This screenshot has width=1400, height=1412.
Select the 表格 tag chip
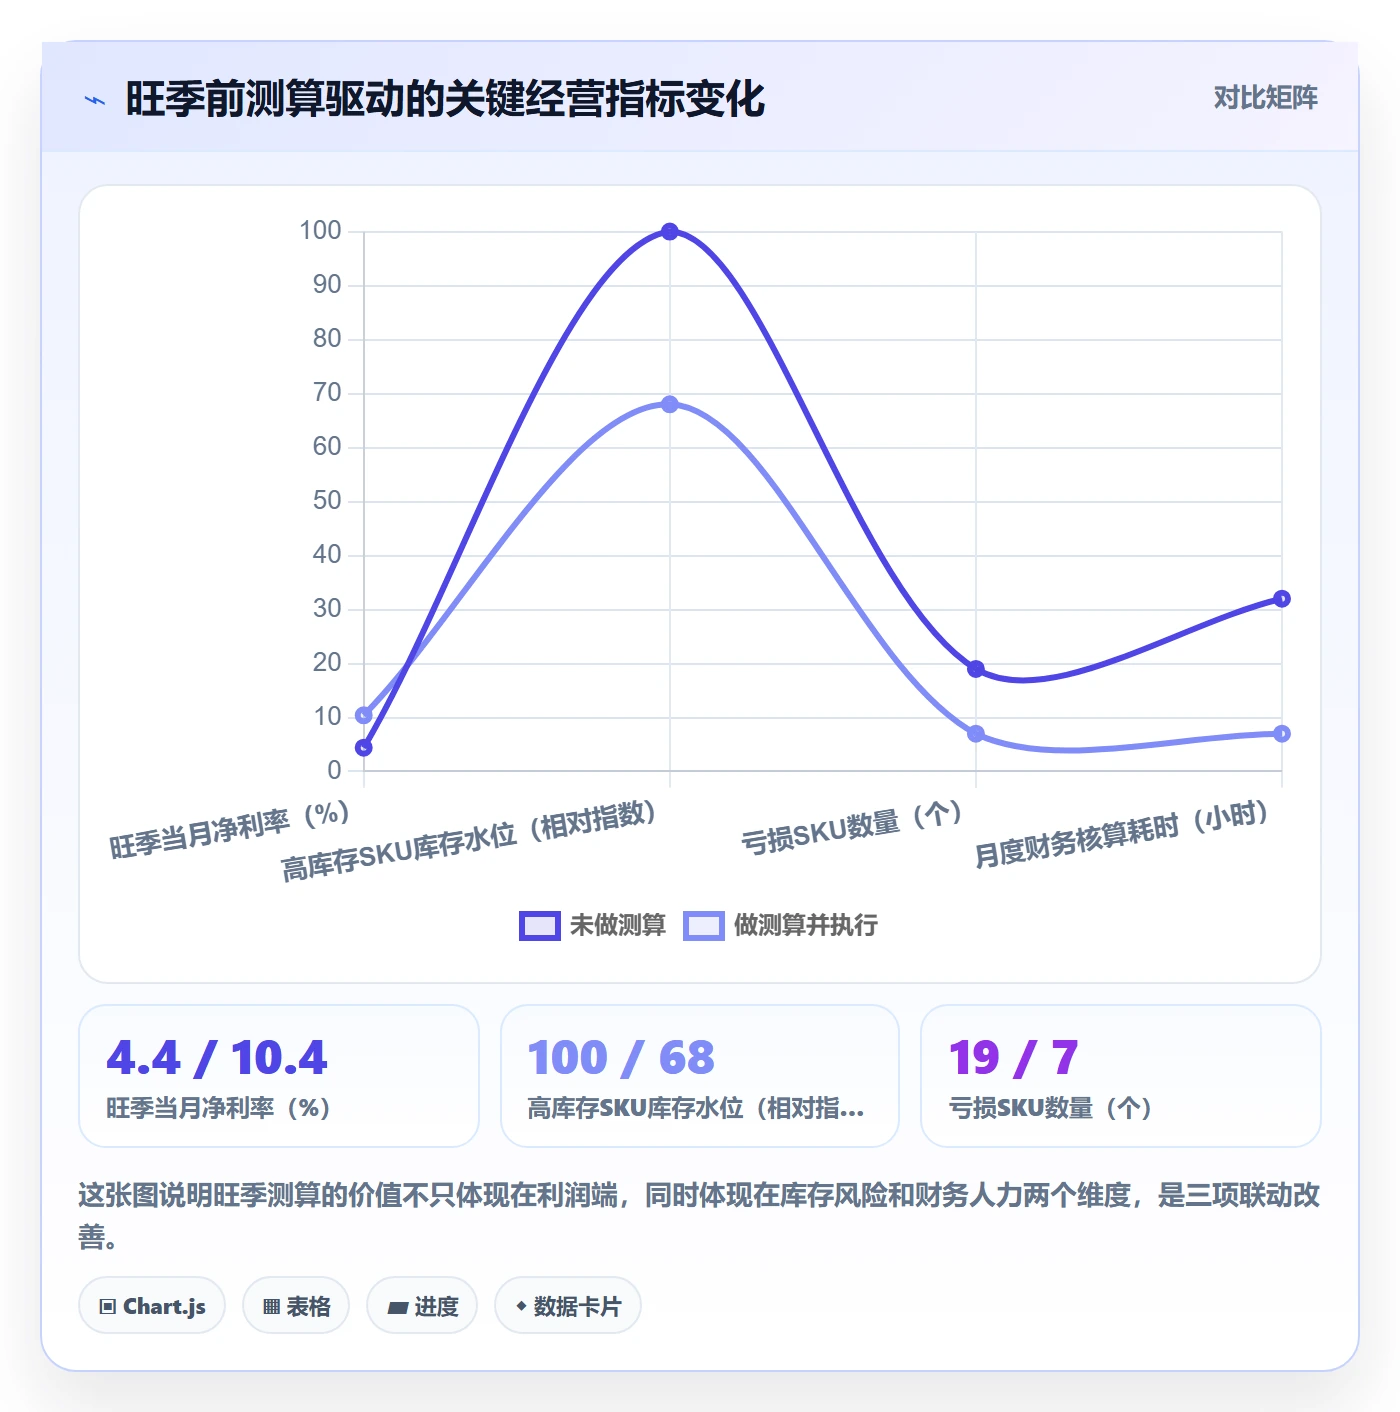click(x=296, y=1305)
